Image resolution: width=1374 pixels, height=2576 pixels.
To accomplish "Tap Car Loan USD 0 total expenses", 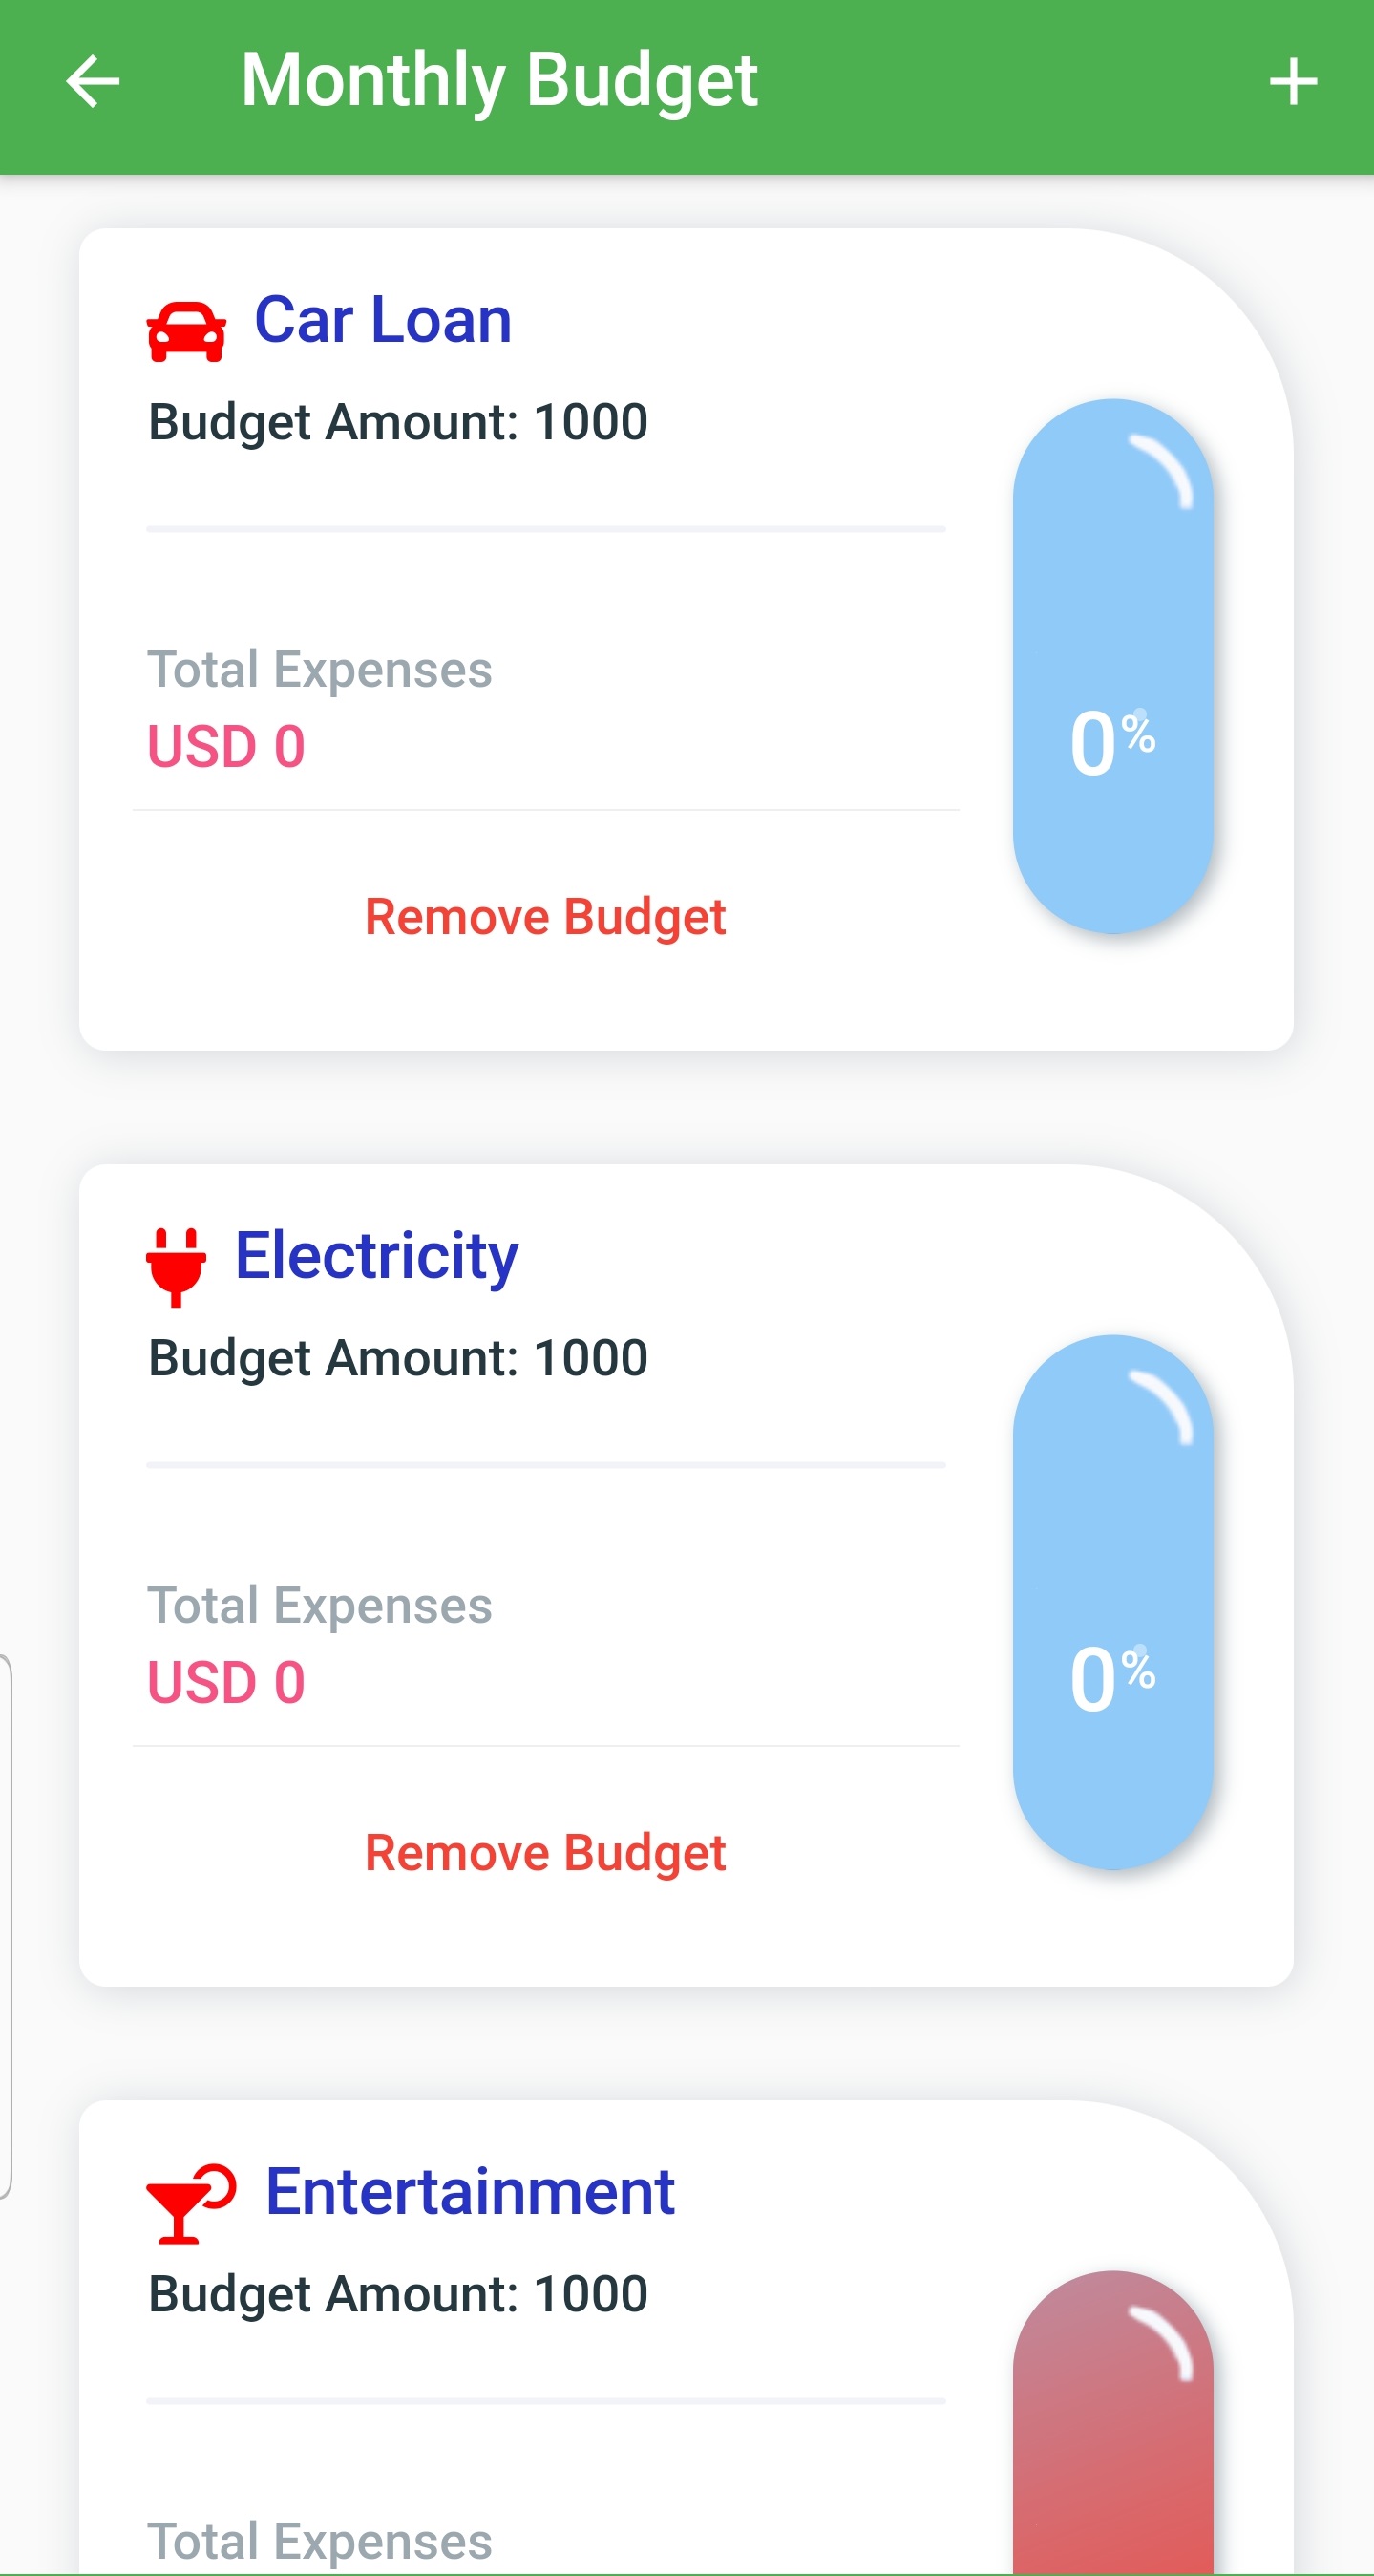I will [226, 747].
